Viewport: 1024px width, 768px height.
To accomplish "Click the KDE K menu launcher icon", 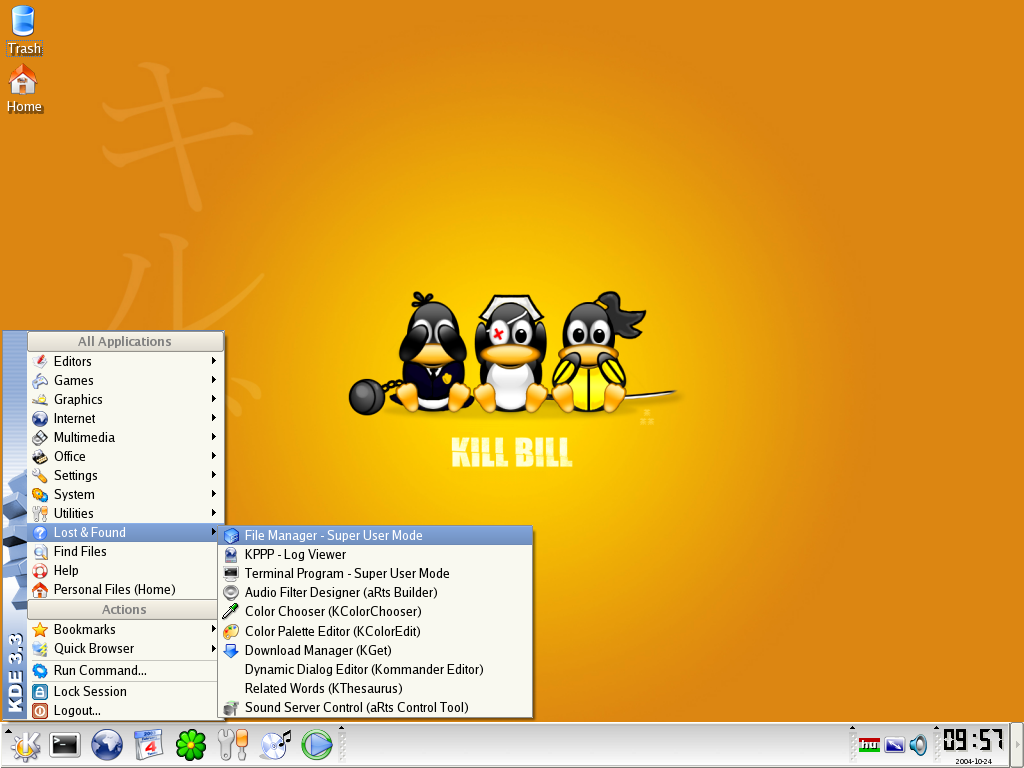I will click(25, 744).
